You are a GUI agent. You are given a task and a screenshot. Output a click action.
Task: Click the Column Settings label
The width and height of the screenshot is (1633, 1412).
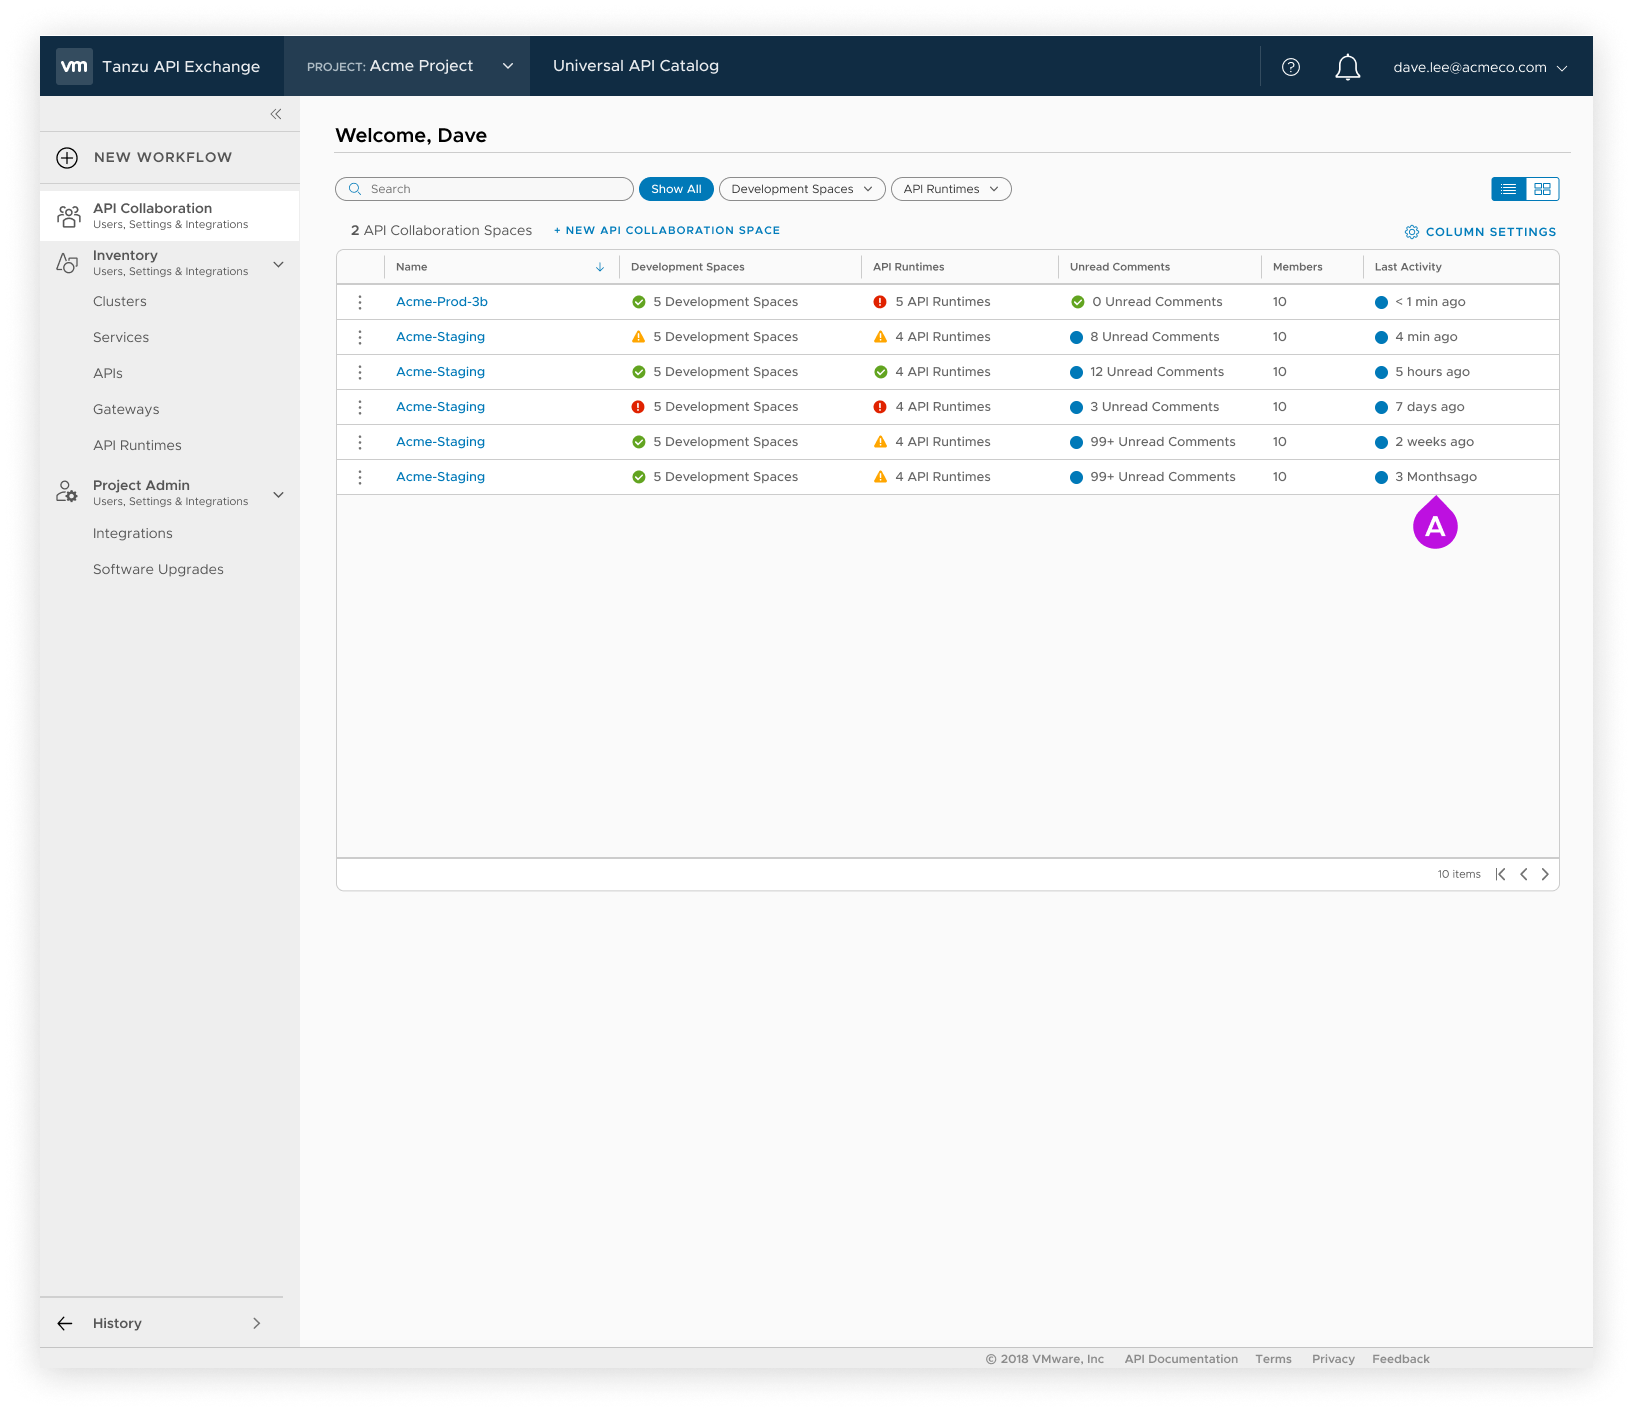coord(1491,232)
